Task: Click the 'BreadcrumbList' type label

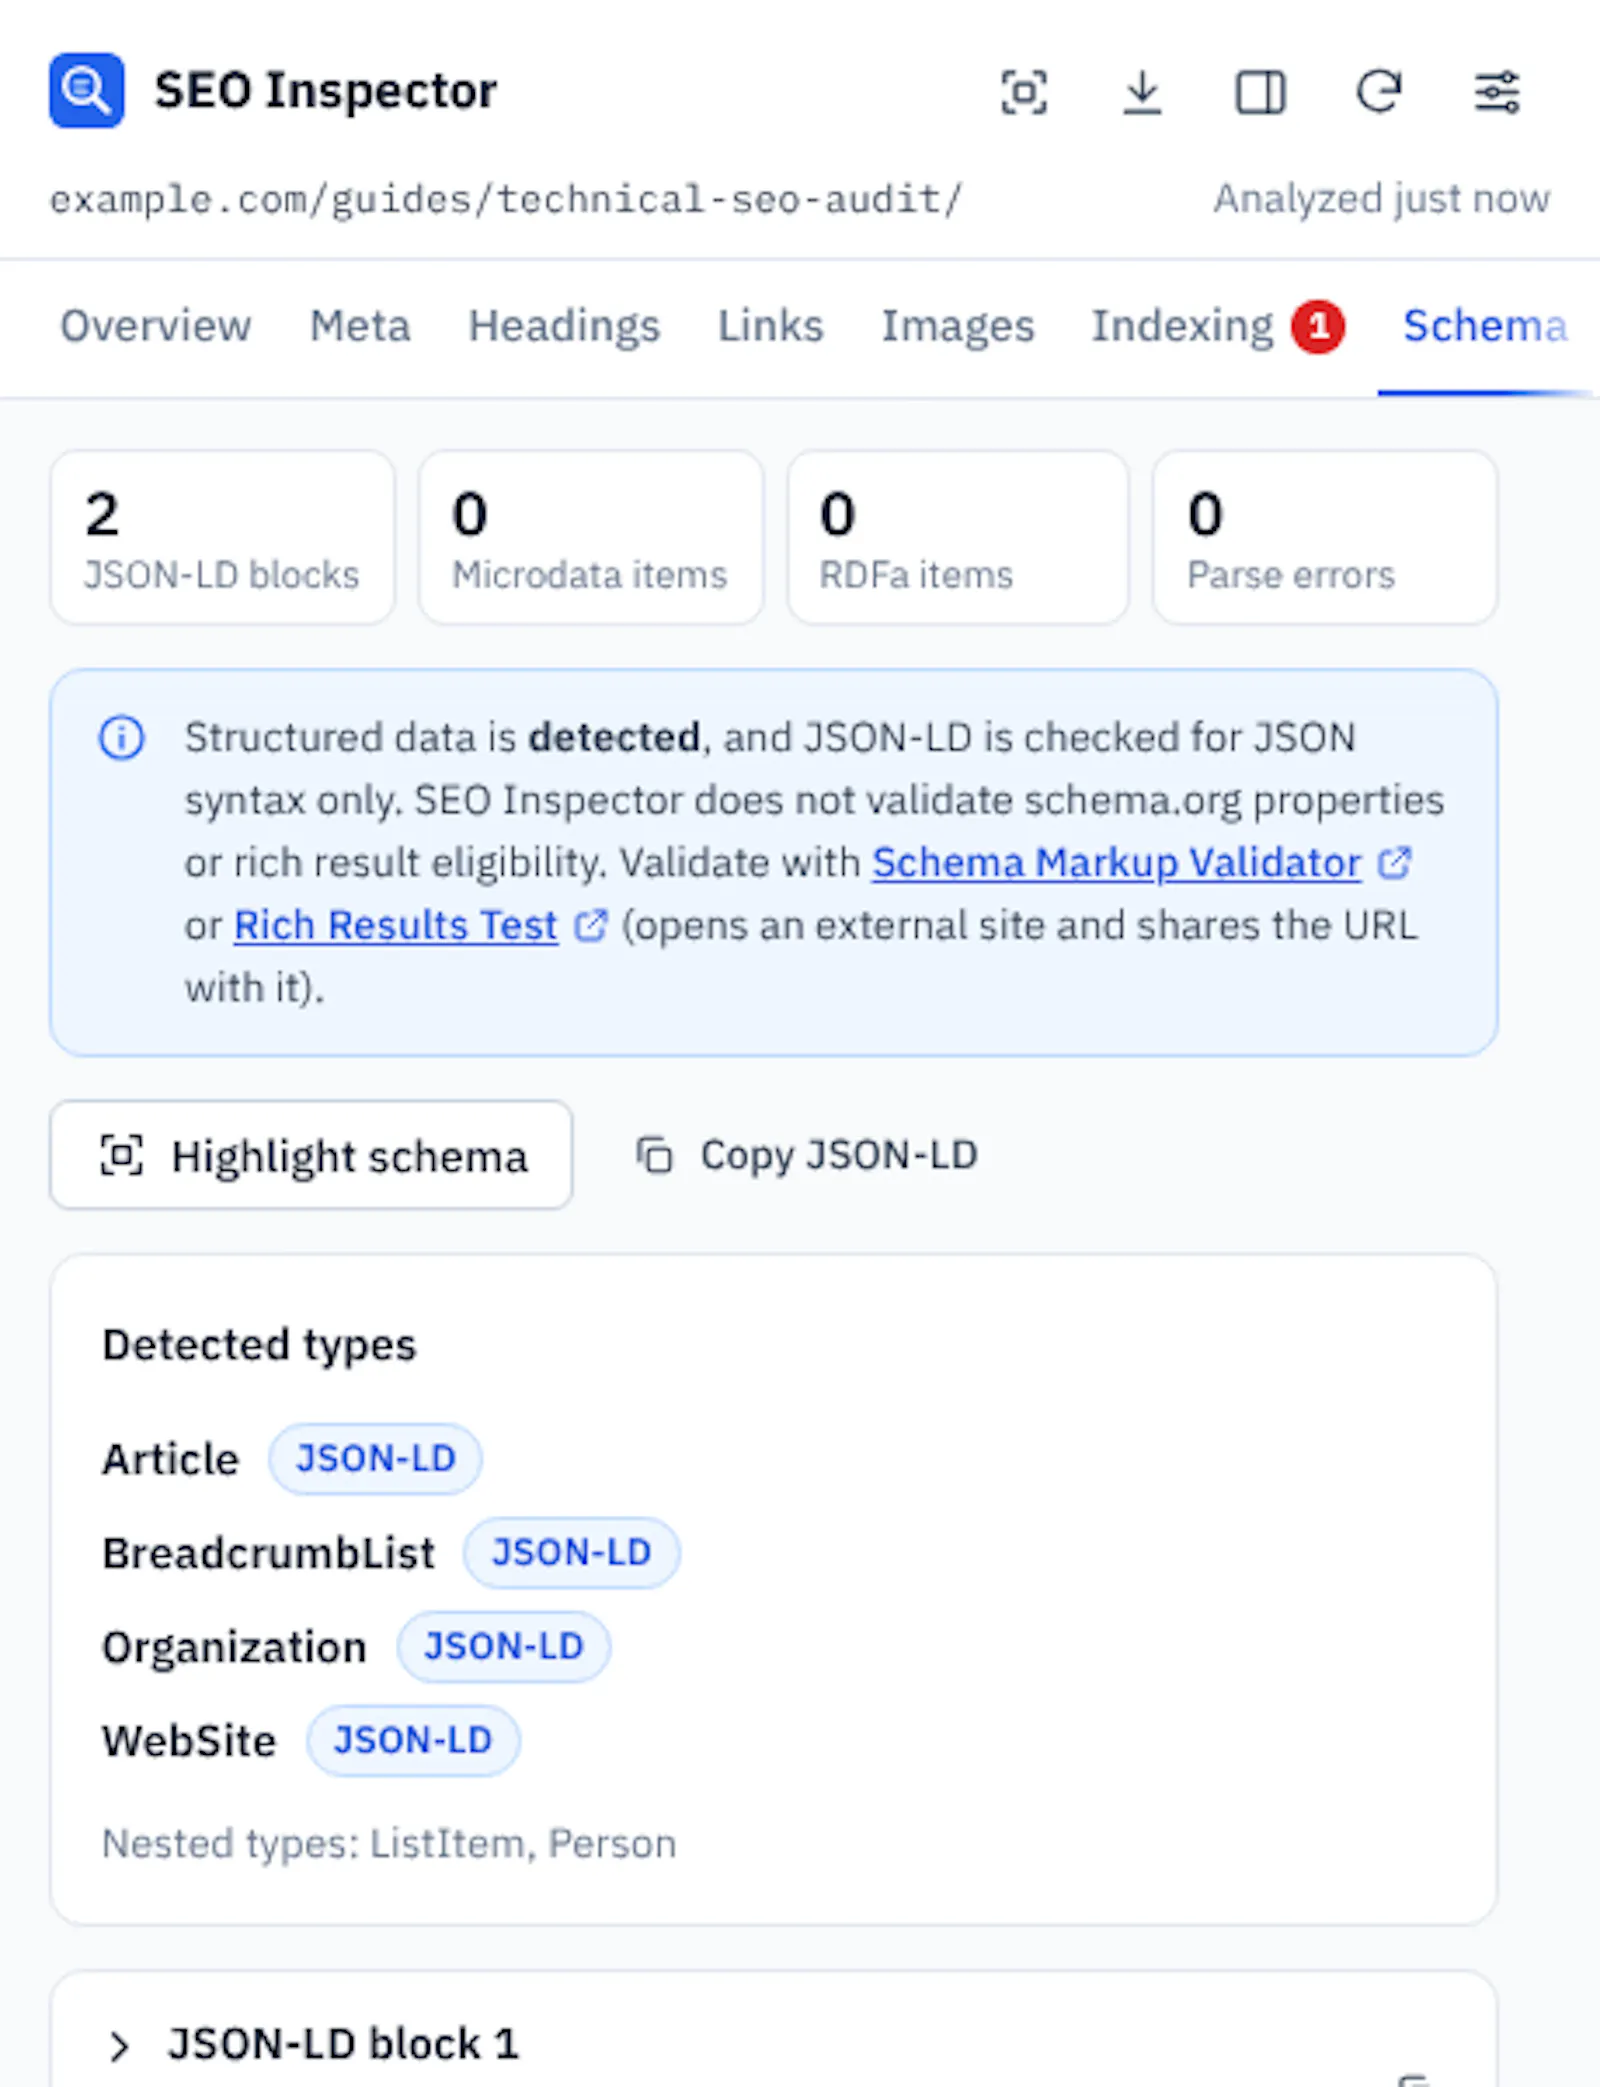Action: tap(269, 1553)
